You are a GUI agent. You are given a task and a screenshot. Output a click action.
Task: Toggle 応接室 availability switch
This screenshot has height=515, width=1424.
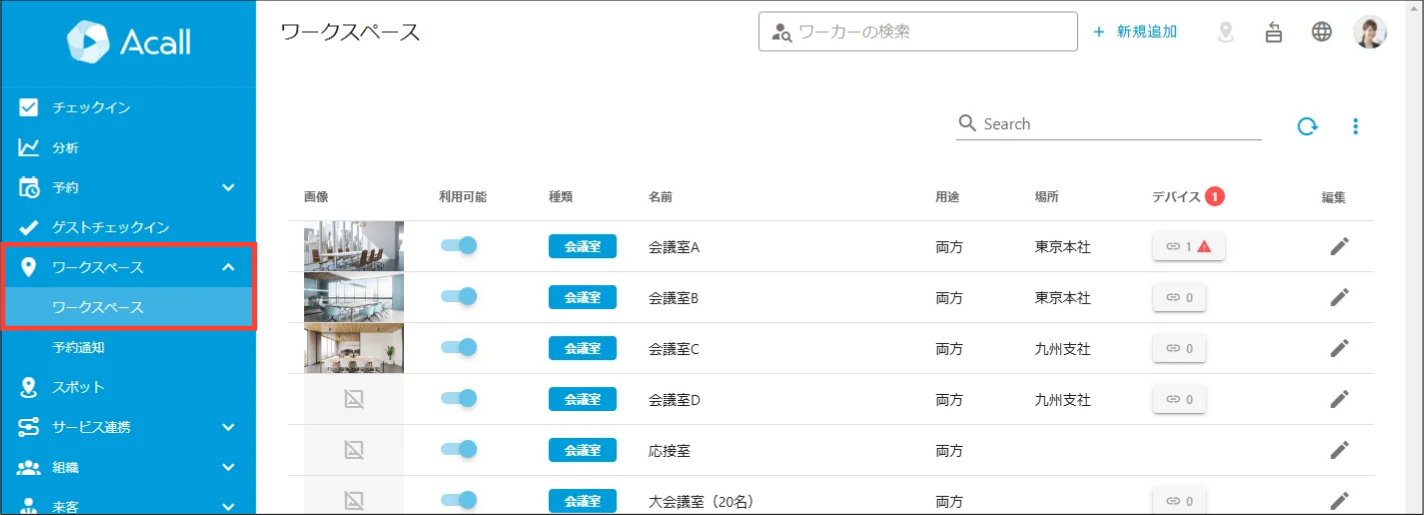pos(459,449)
